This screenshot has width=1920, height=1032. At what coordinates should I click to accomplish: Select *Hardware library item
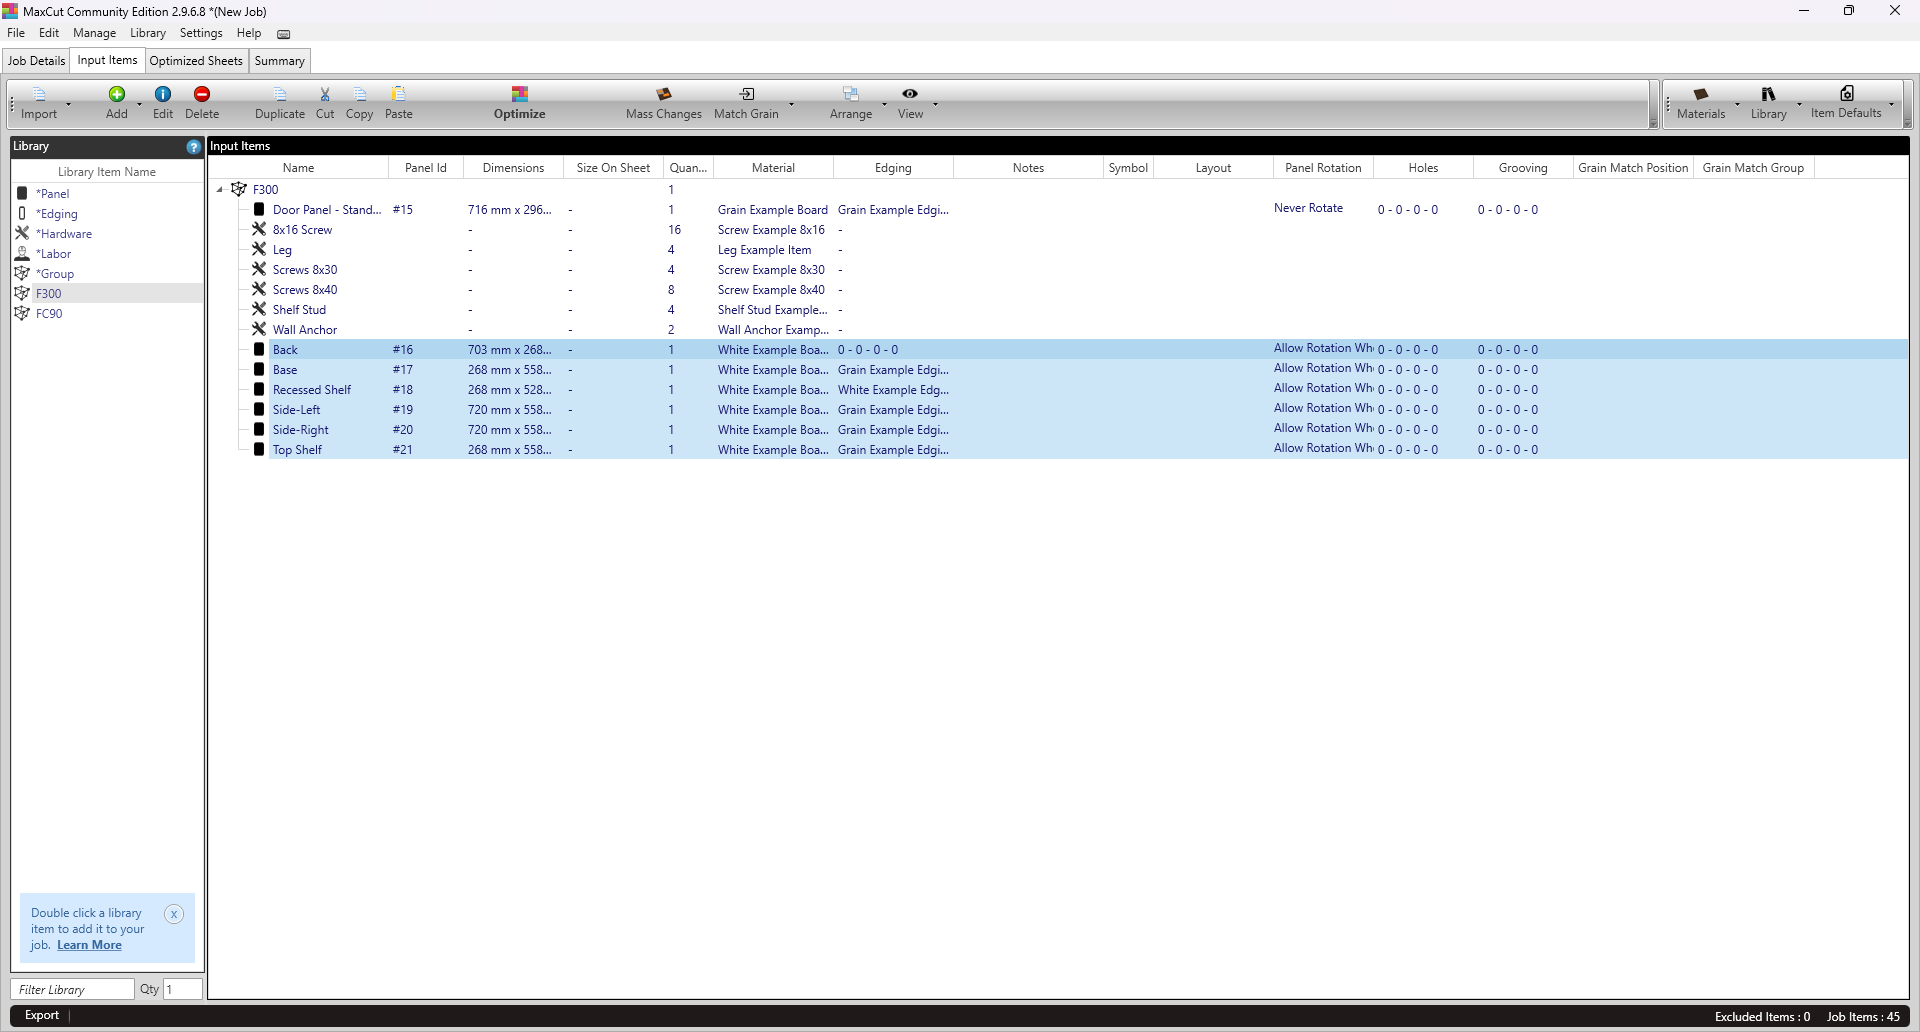point(64,234)
